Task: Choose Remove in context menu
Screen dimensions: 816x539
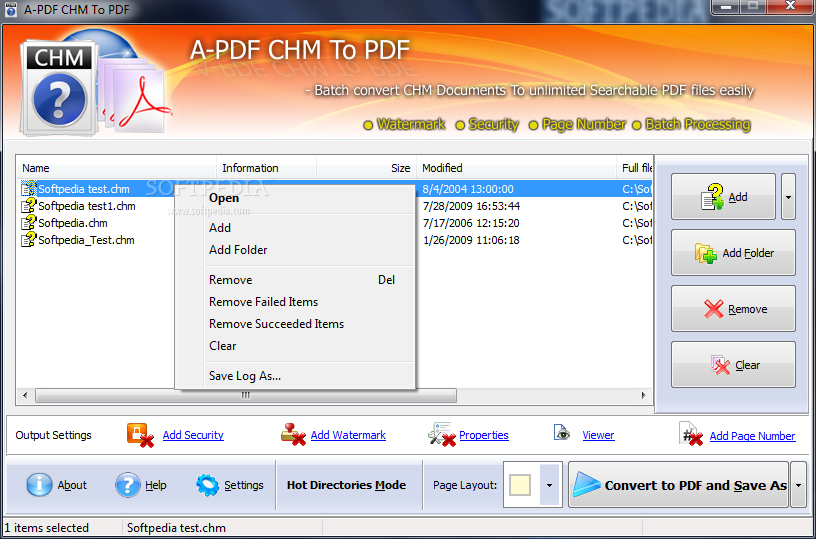Action: [x=295, y=280]
